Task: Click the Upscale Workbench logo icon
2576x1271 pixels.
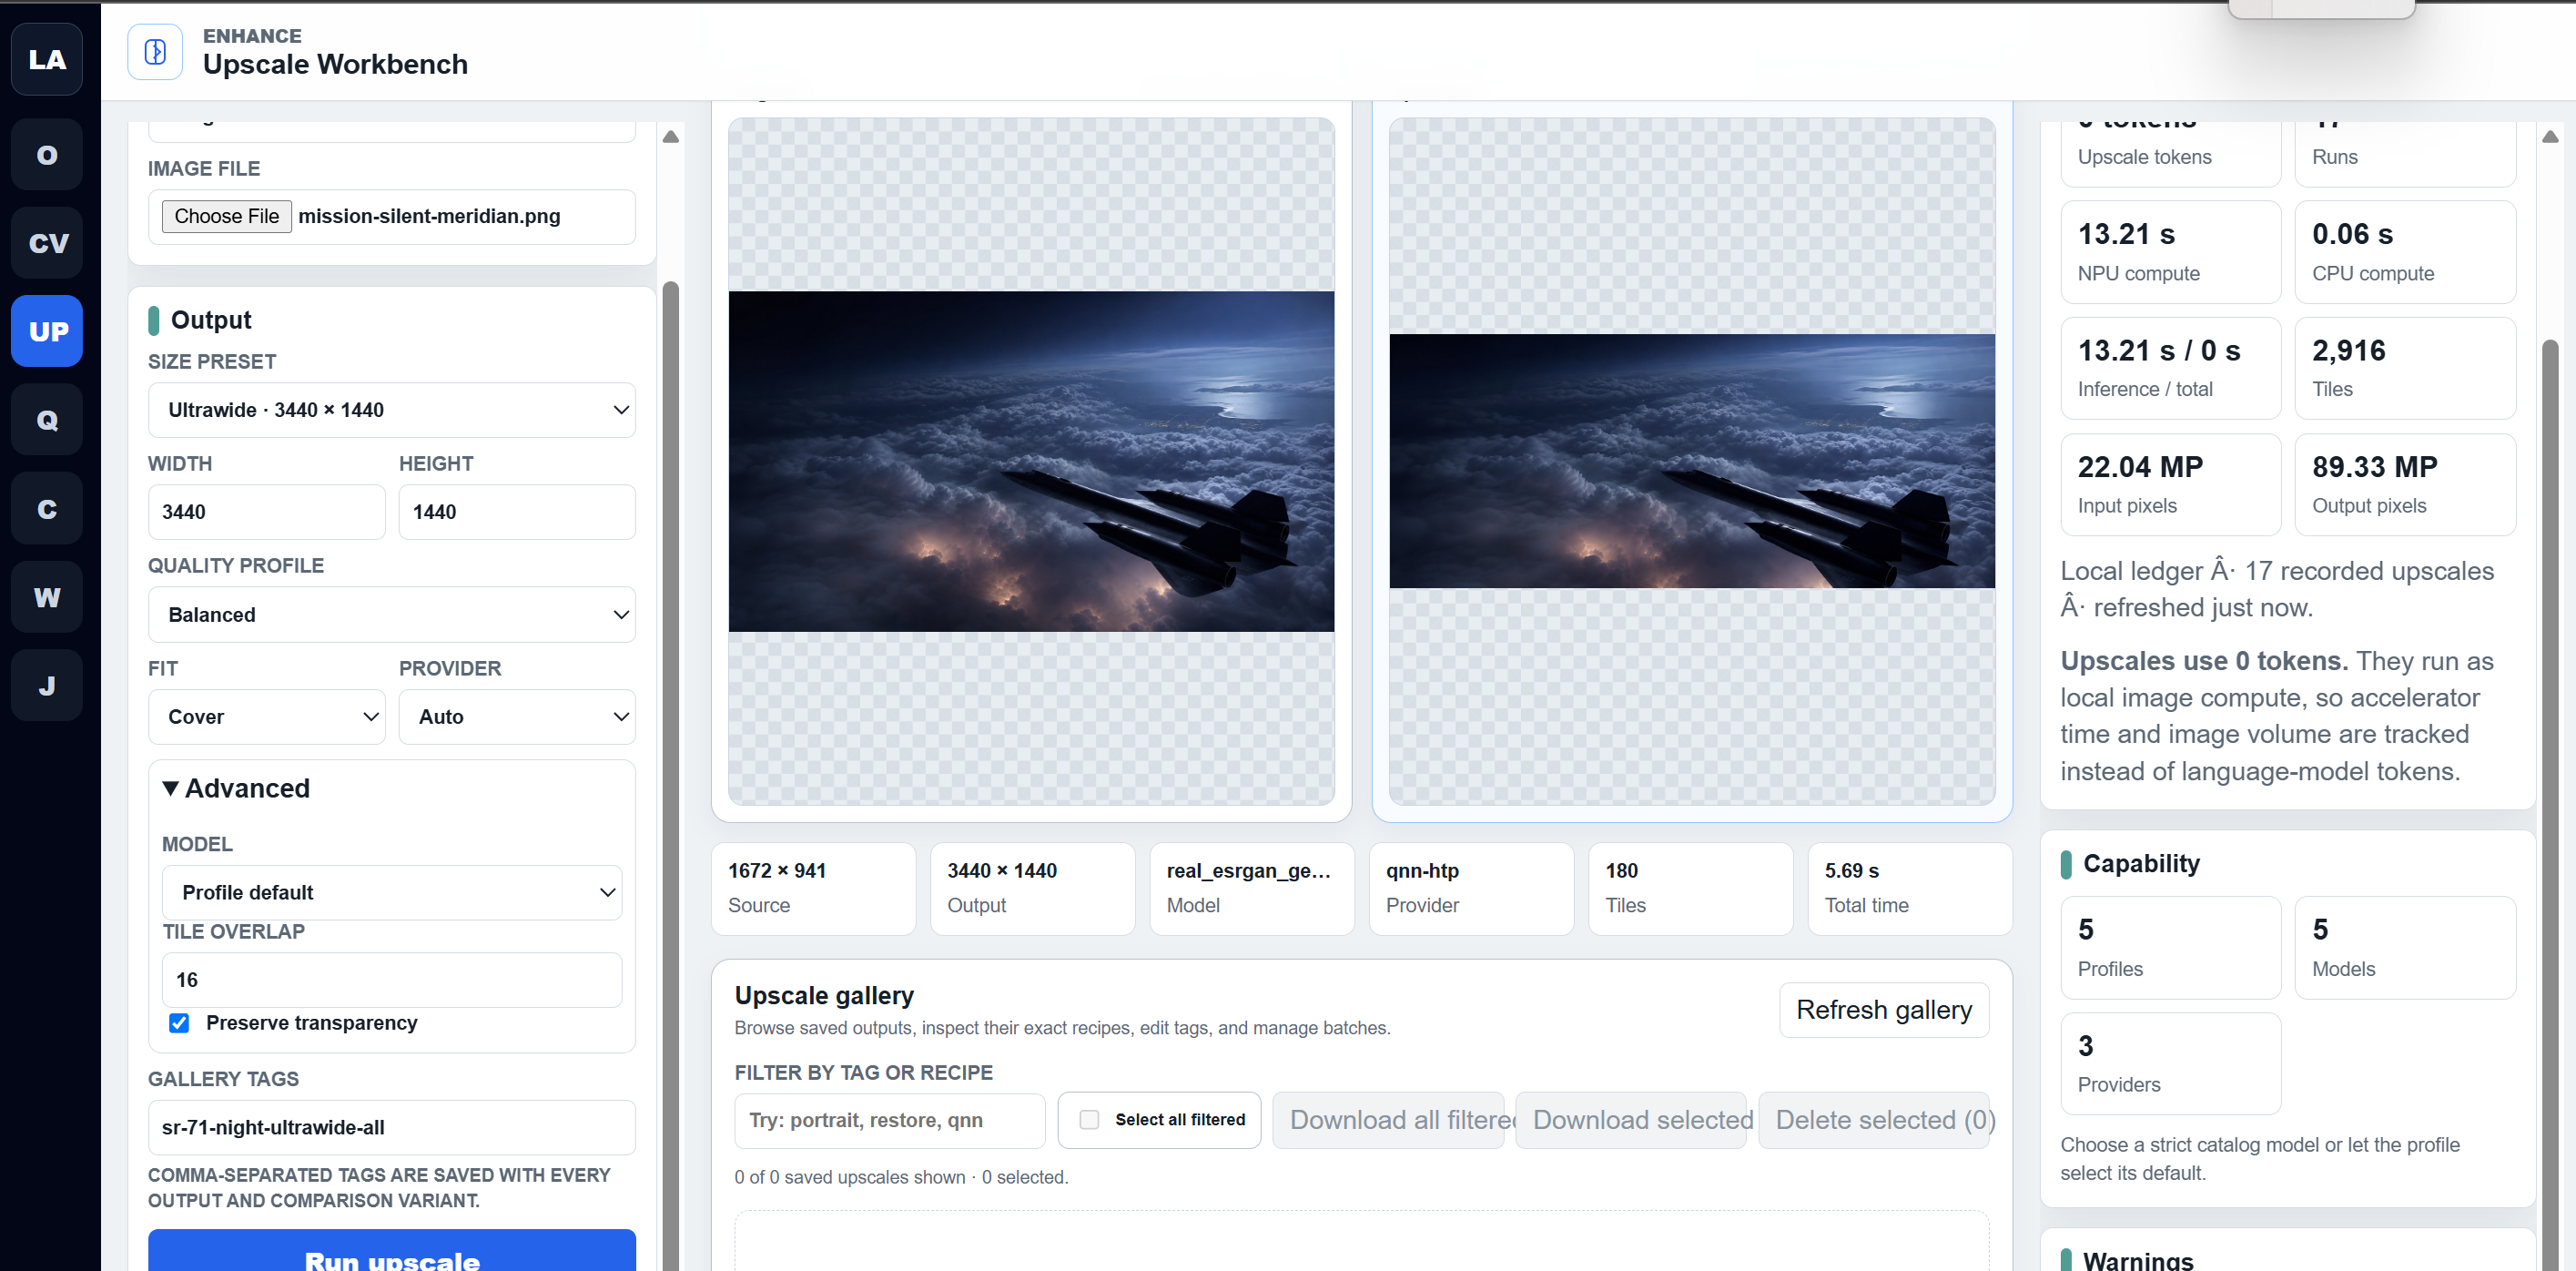Action: [155, 52]
